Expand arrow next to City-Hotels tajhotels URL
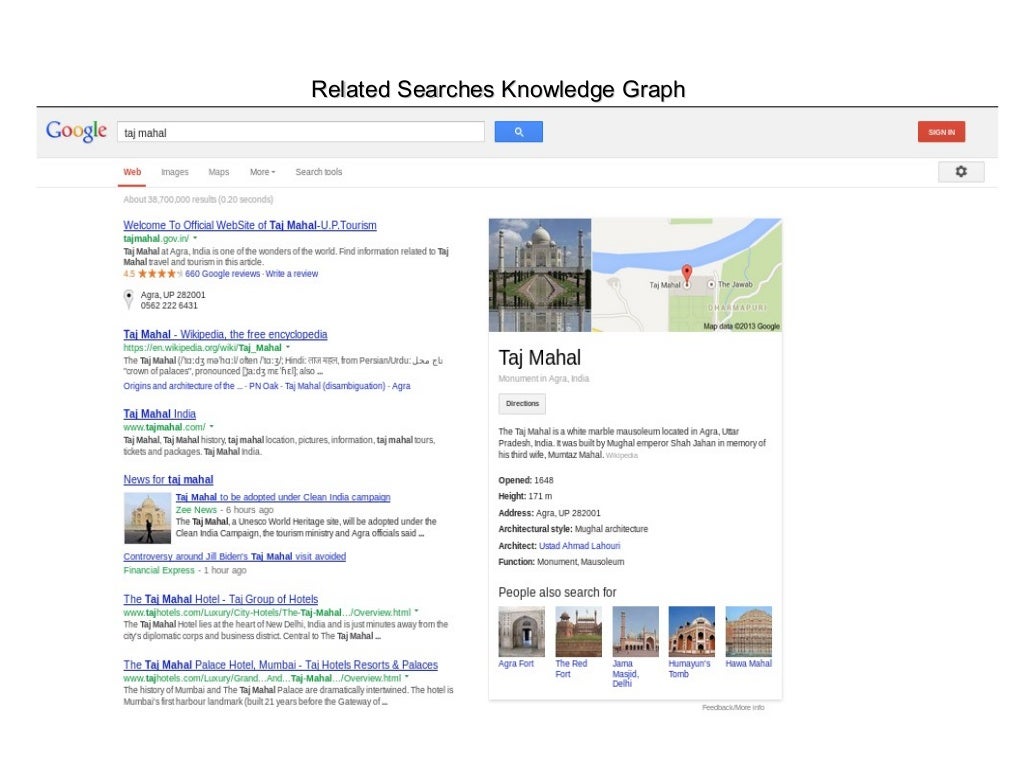 click(416, 613)
